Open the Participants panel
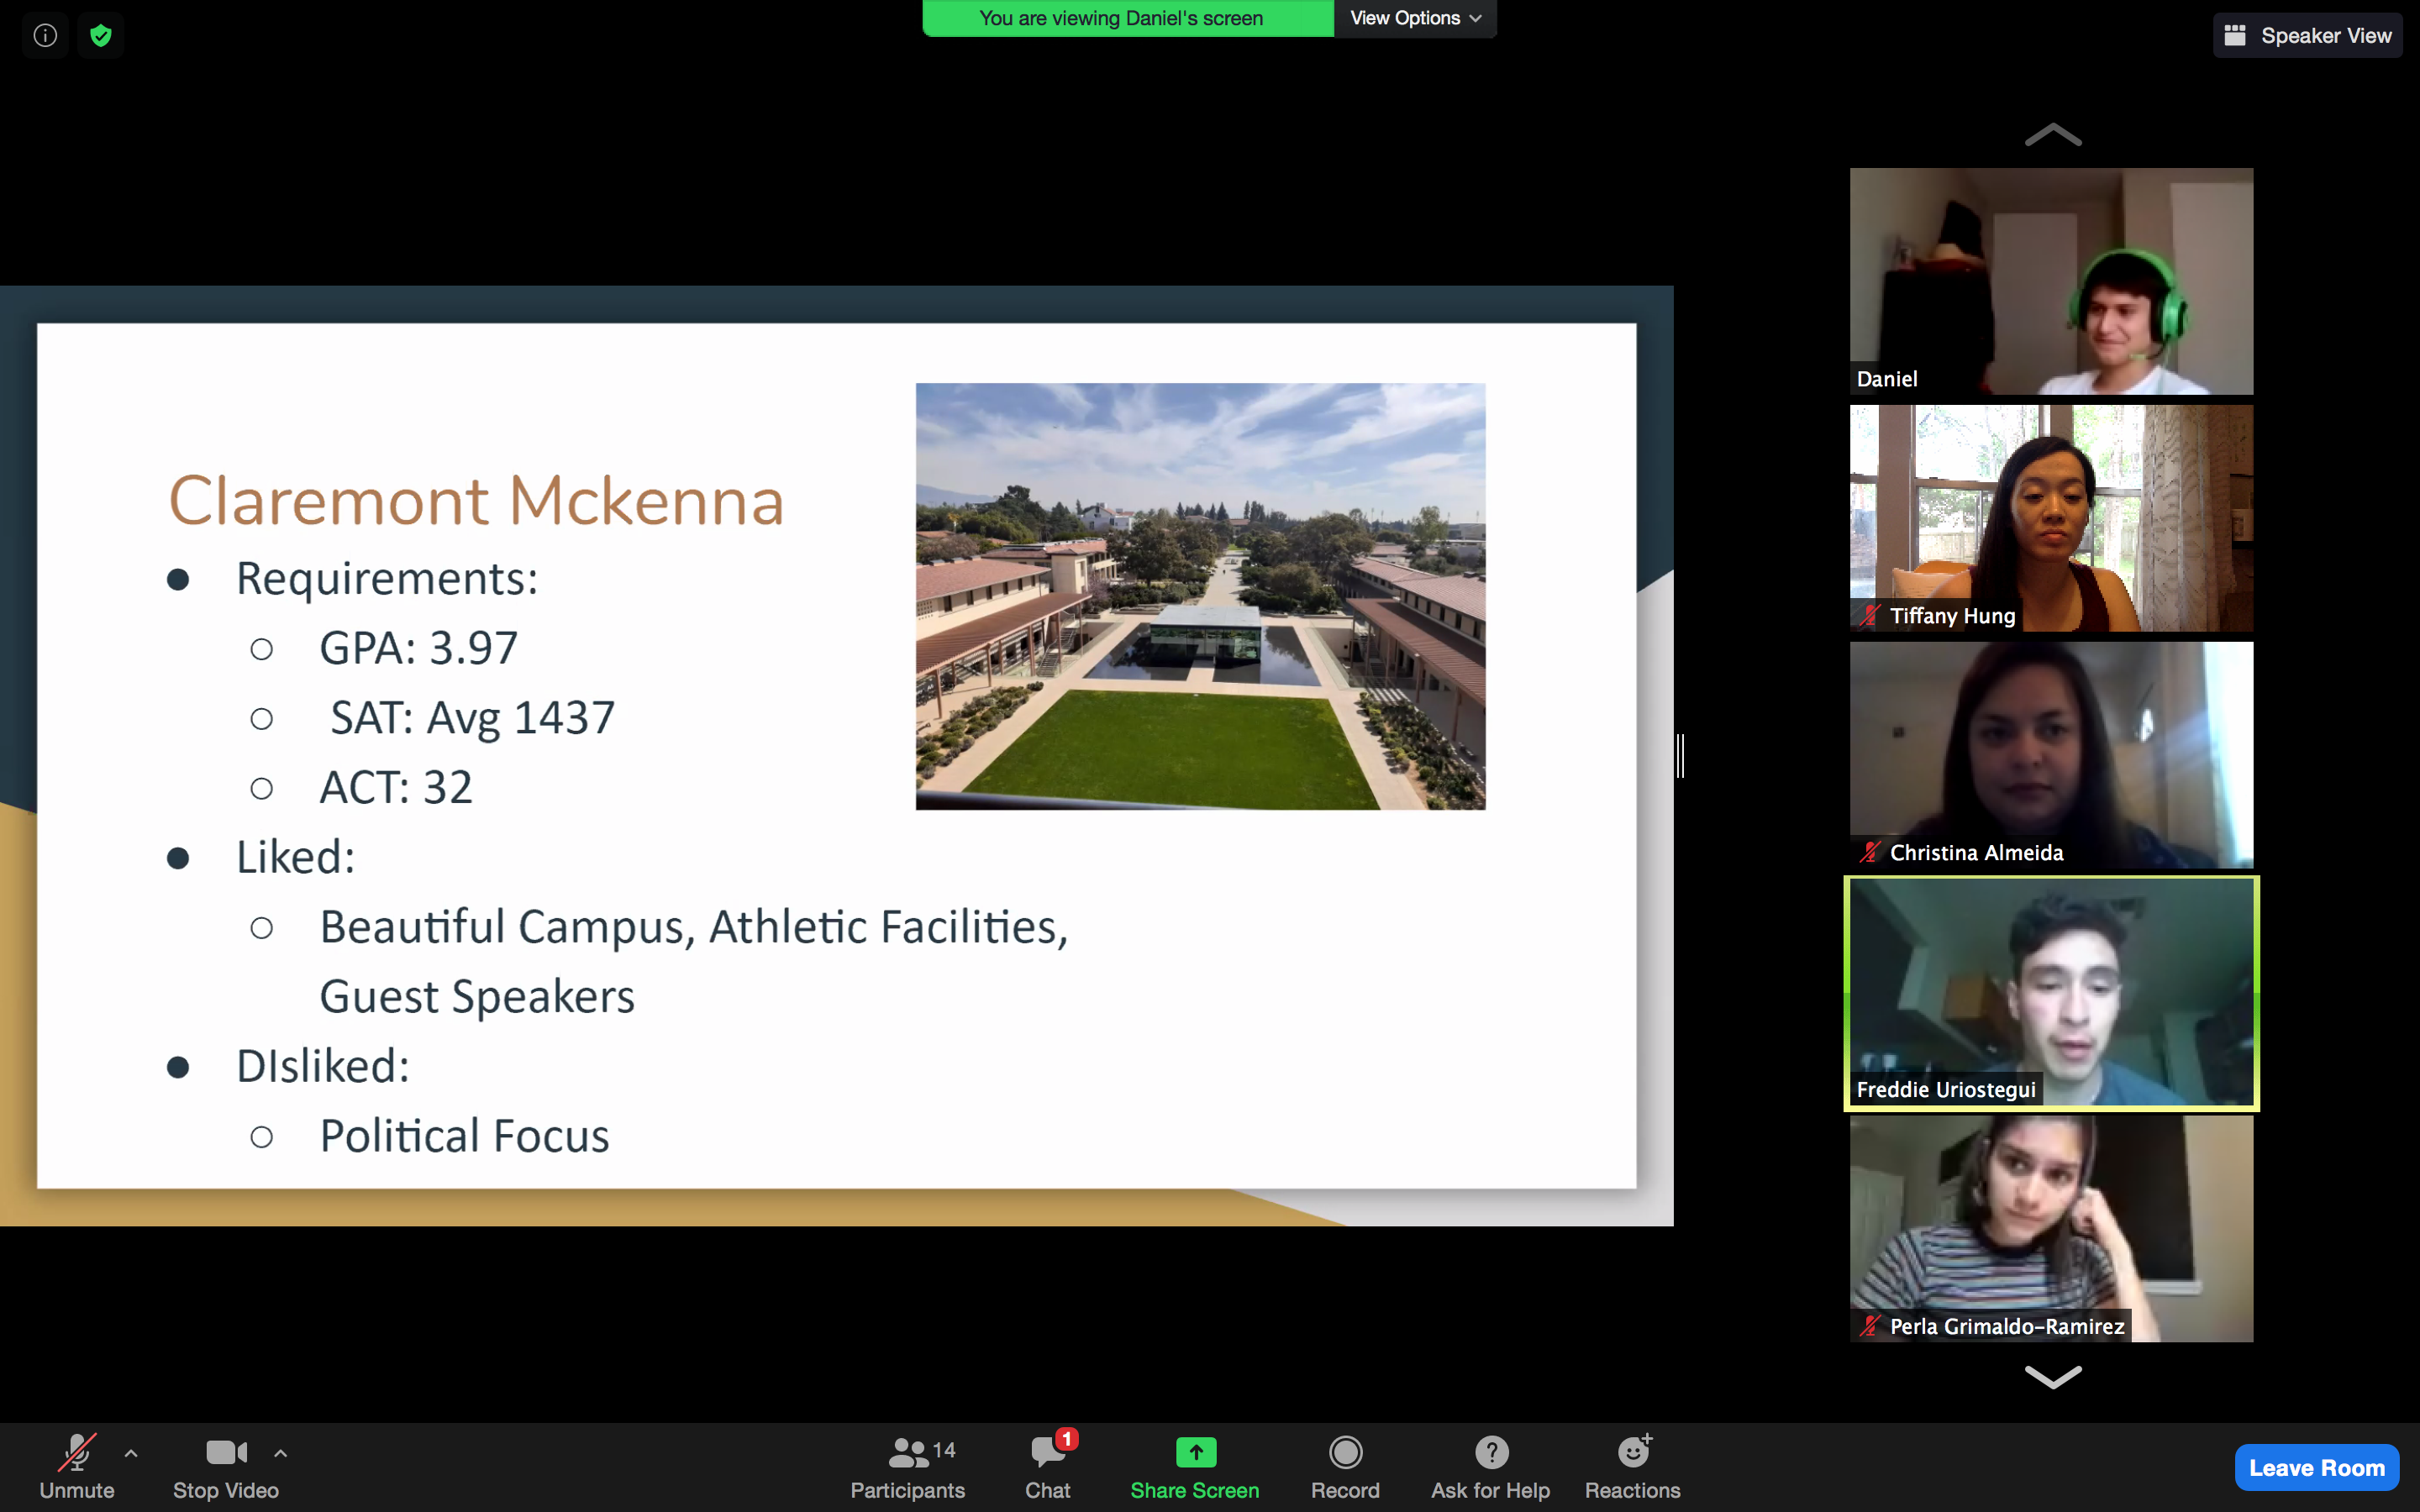This screenshot has width=2420, height=1512. tap(908, 1467)
